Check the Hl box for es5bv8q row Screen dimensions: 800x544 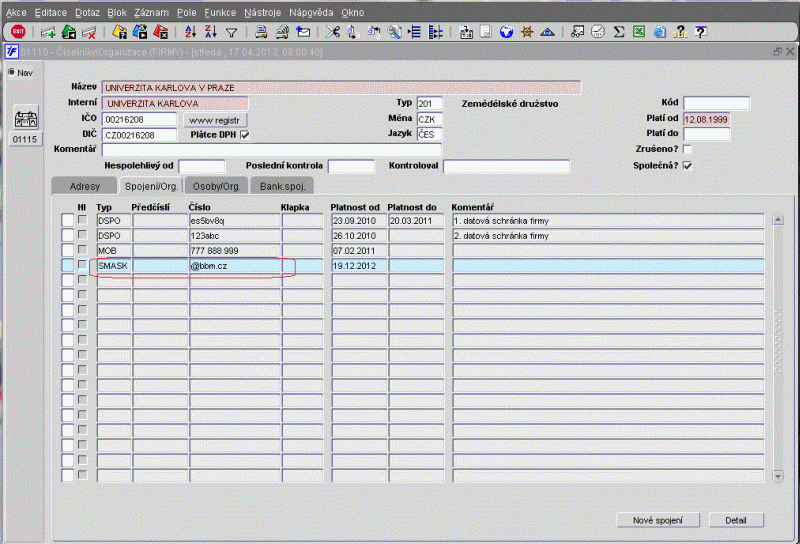[82, 219]
